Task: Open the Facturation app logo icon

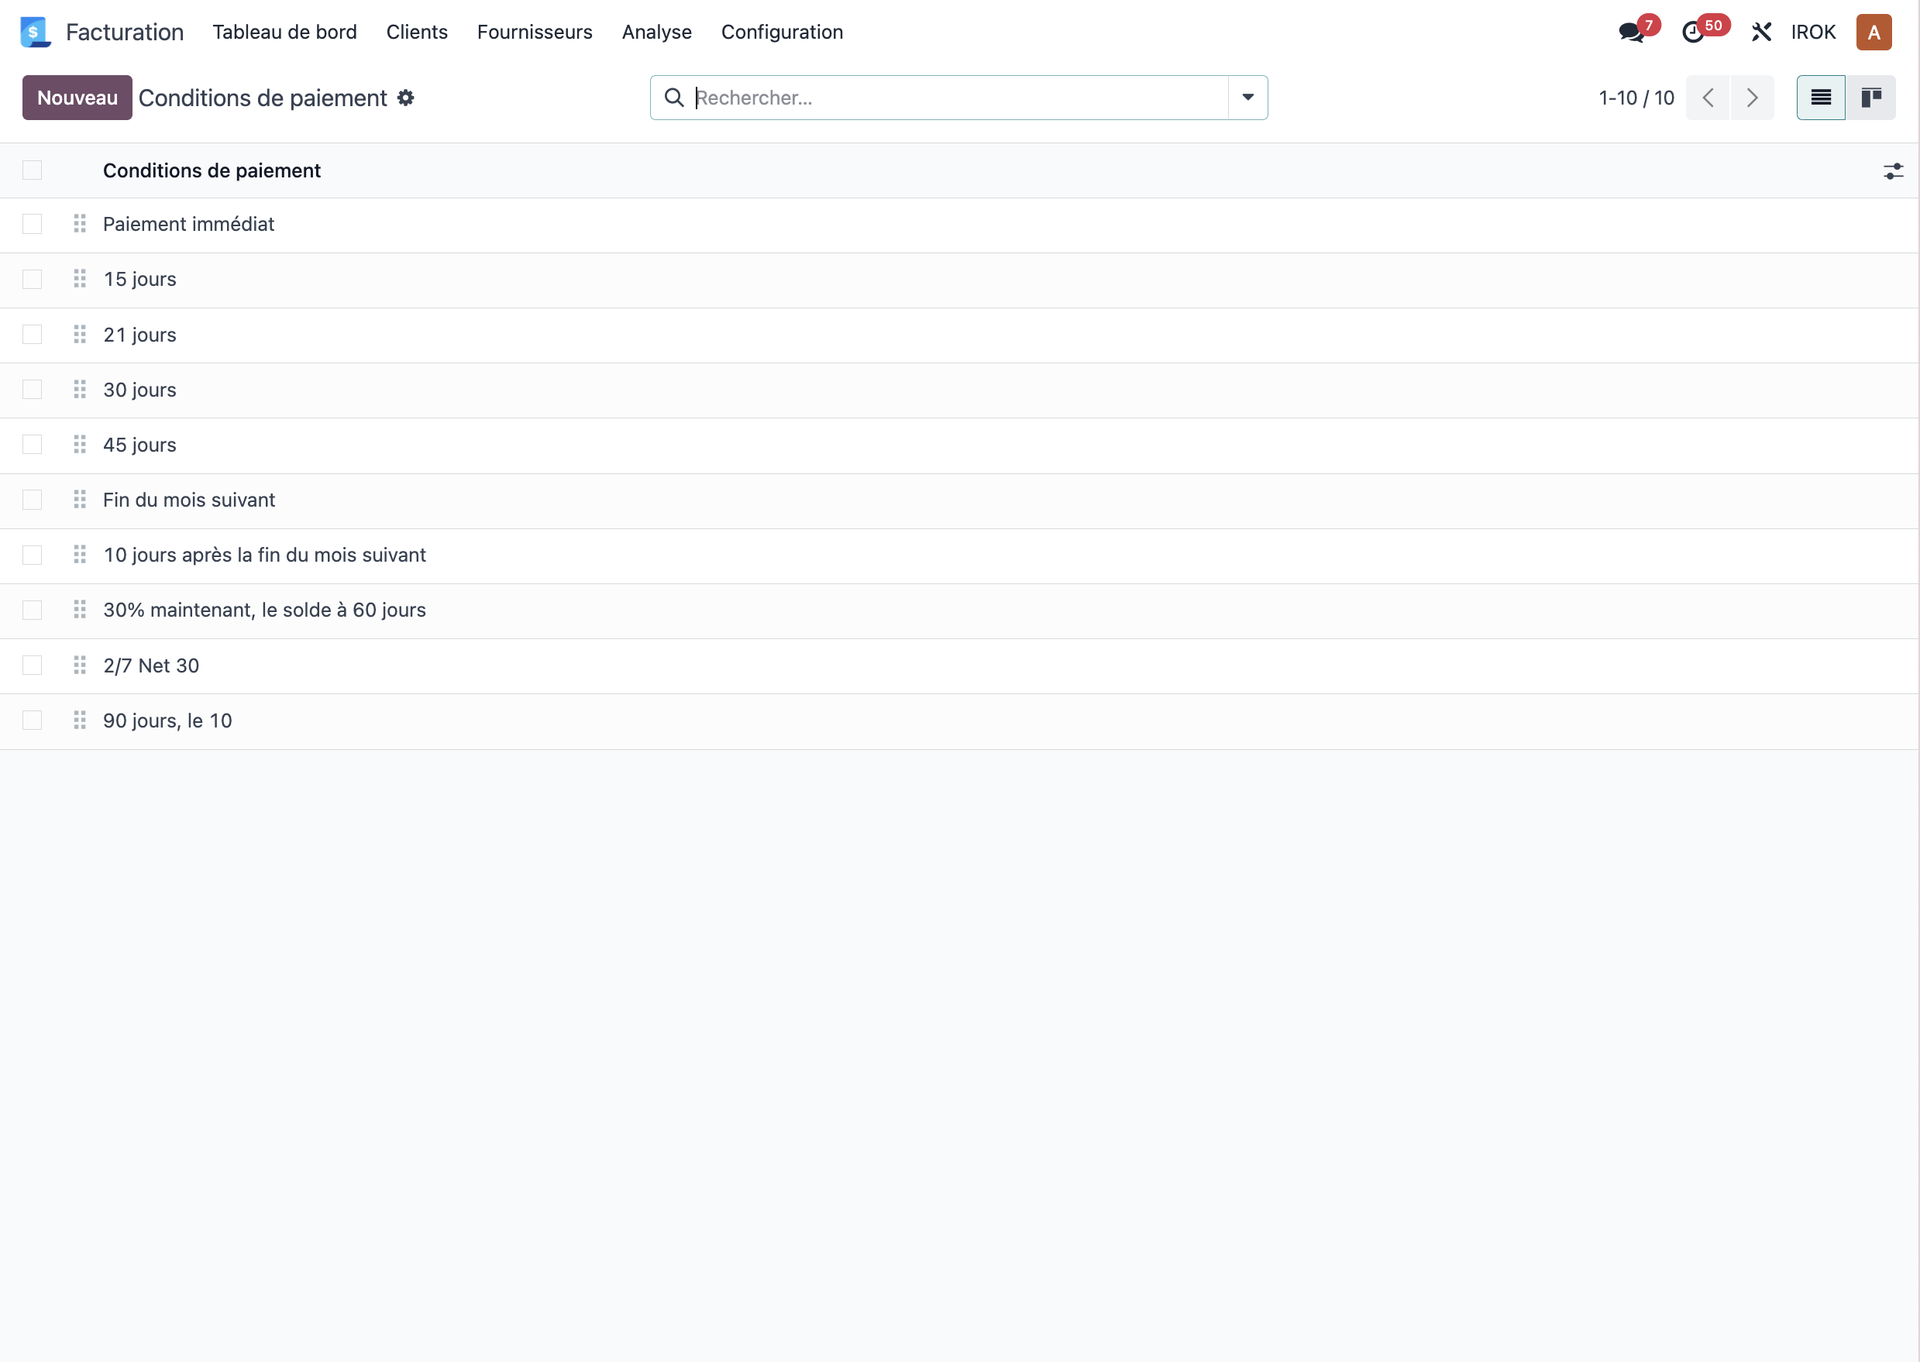Action: click(35, 32)
